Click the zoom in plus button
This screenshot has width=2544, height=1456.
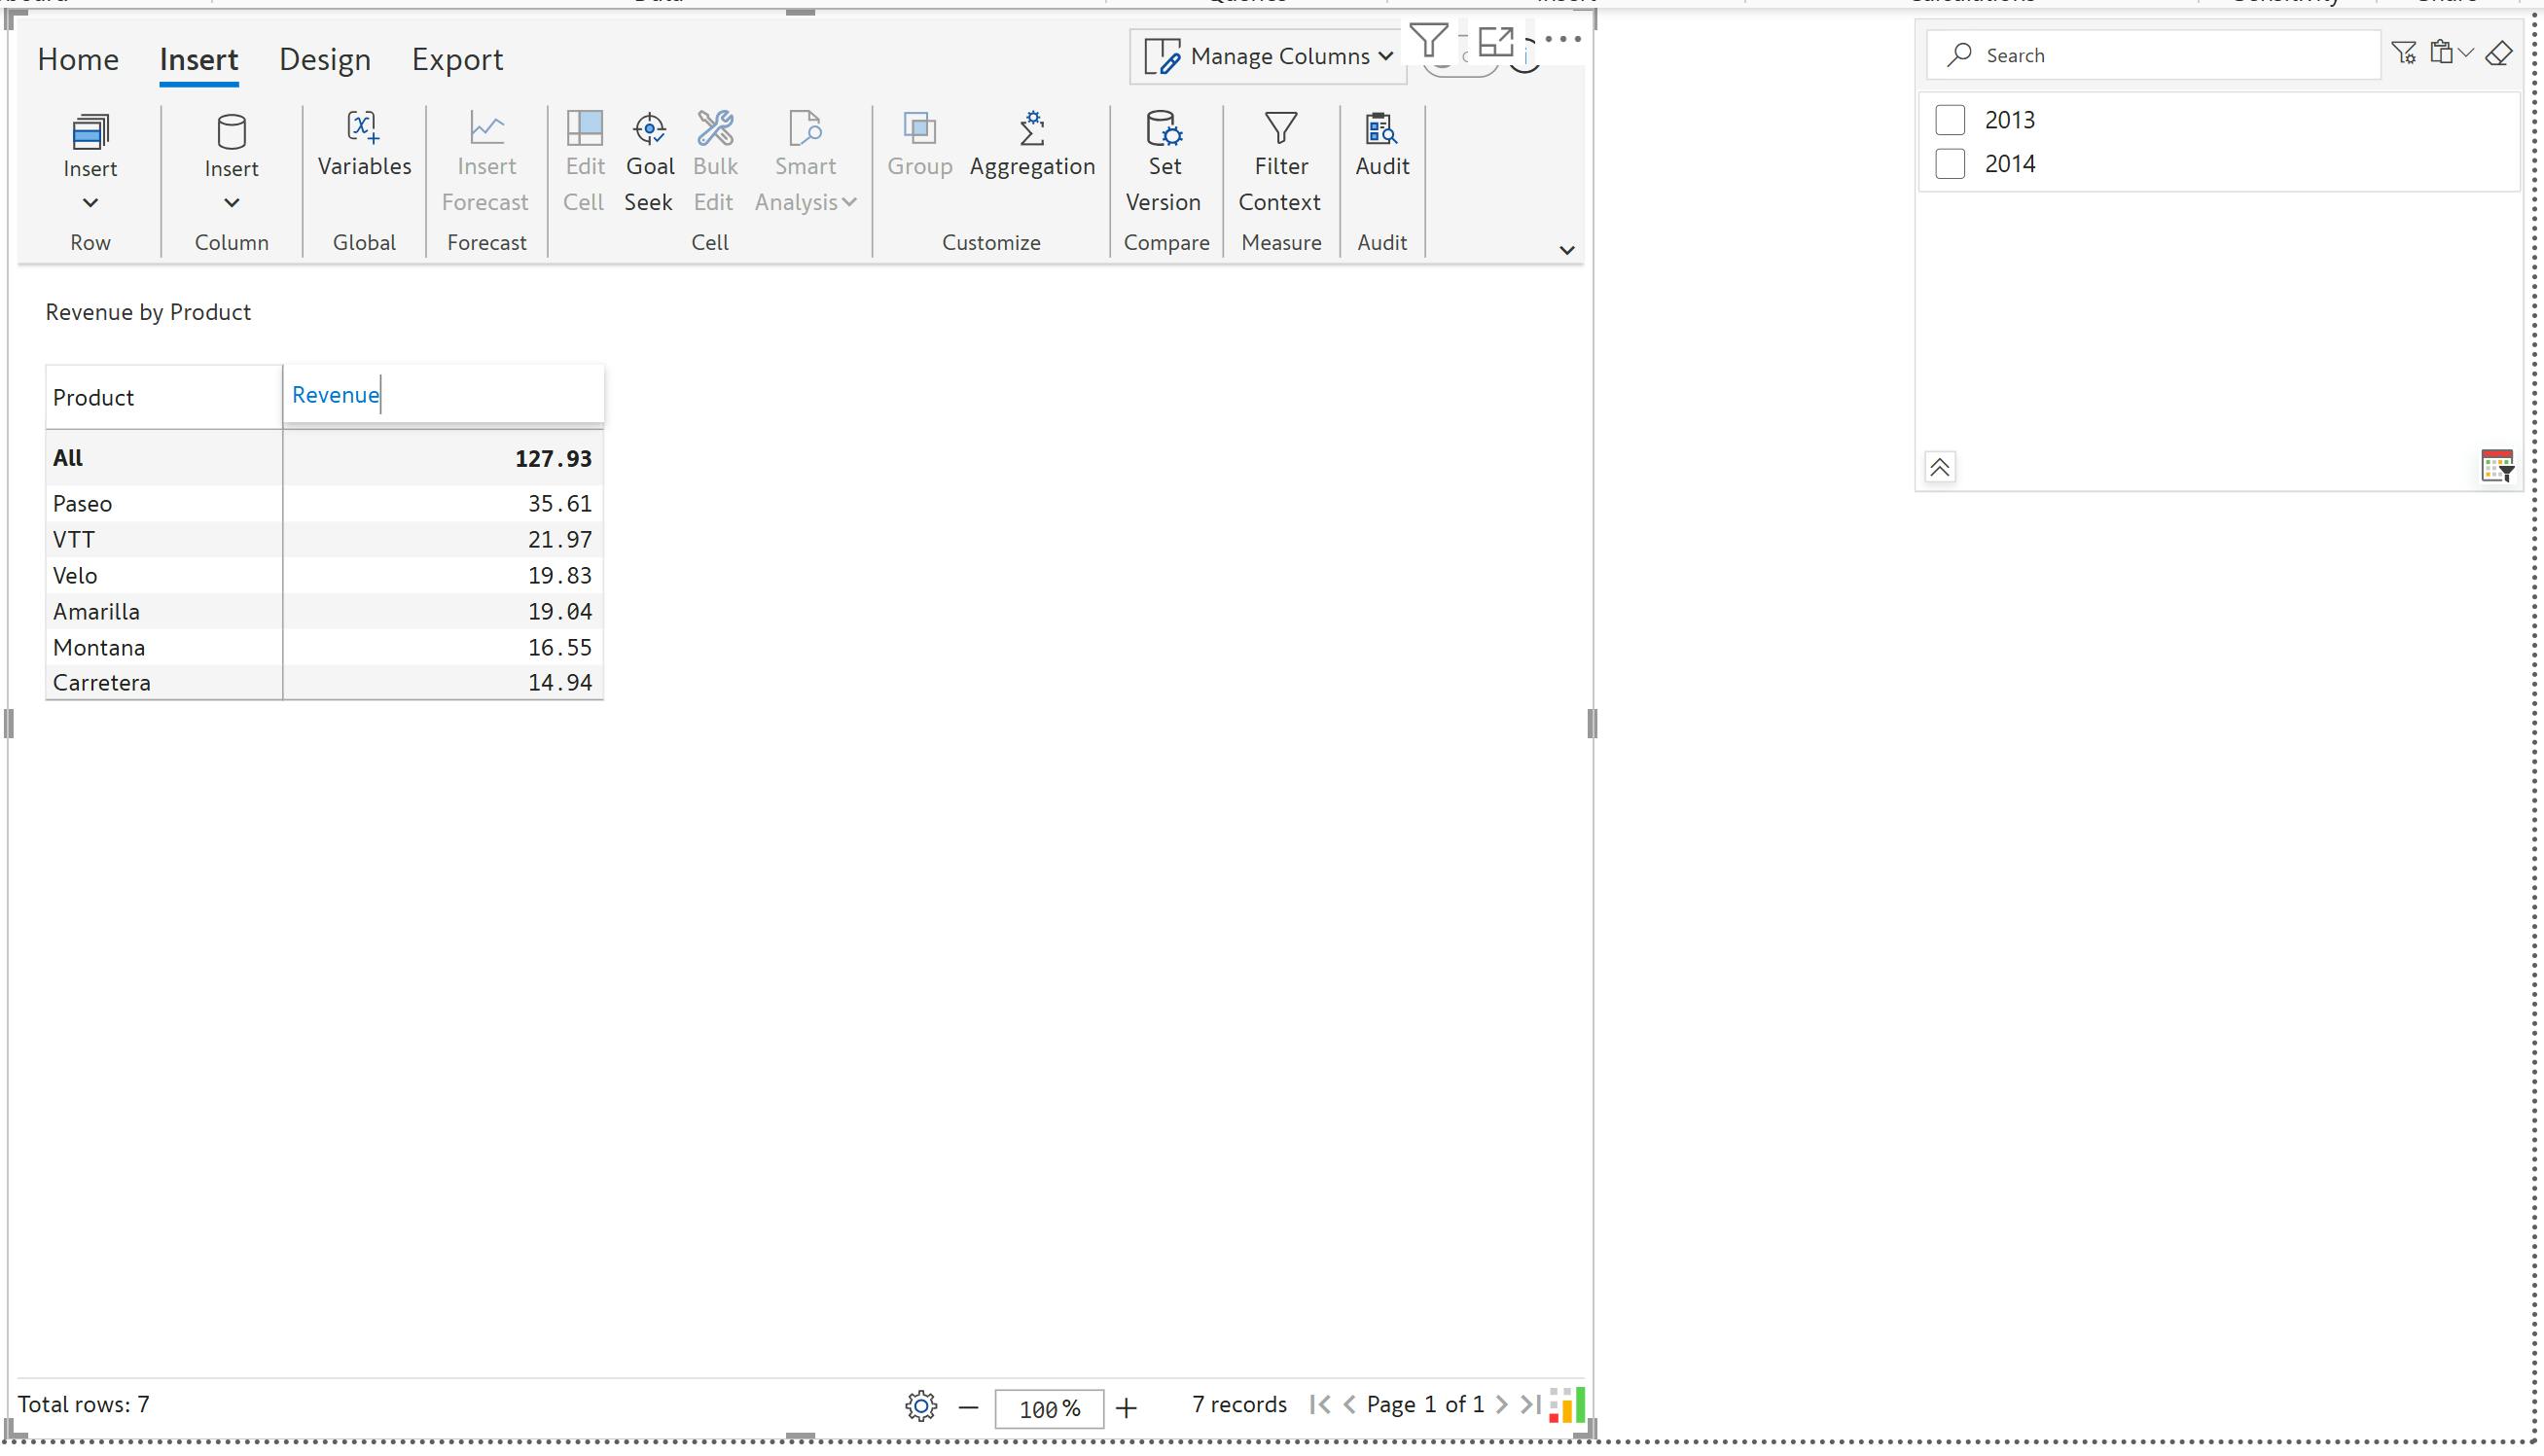coord(1126,1408)
